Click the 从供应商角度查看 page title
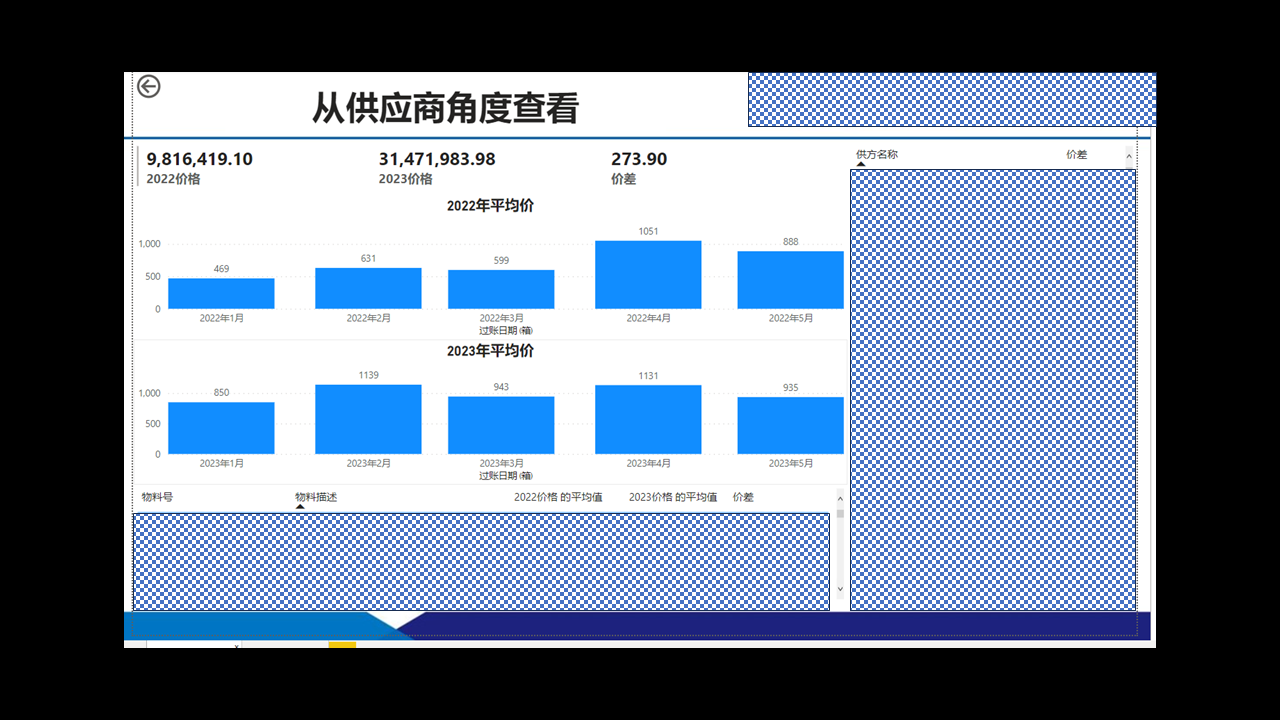Viewport: 1280px width, 720px height. [x=446, y=108]
